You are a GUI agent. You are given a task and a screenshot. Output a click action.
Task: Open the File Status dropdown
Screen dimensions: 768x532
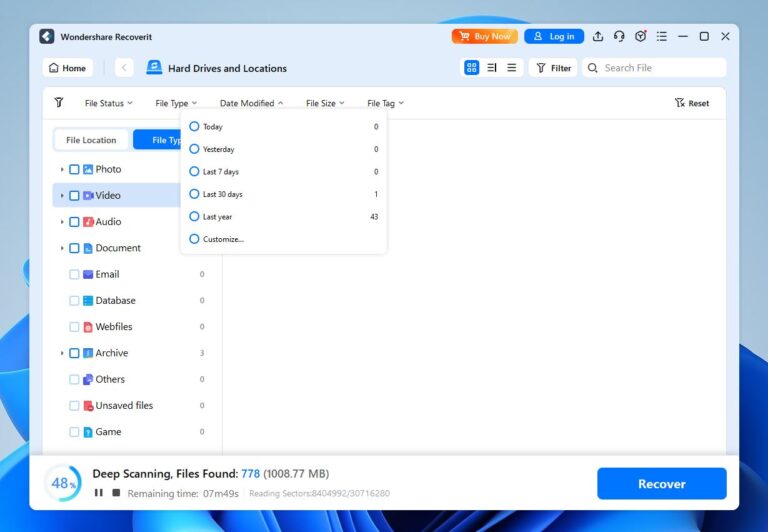coord(108,103)
